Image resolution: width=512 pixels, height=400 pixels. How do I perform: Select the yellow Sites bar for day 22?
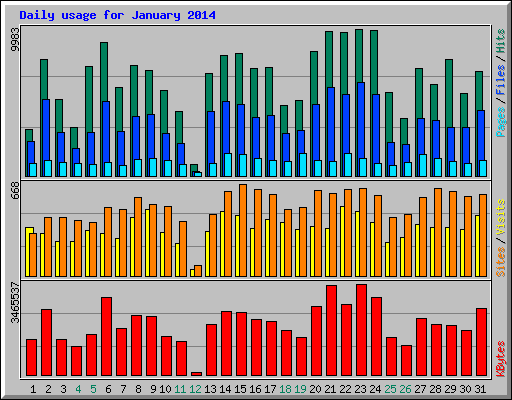pyautogui.click(x=342, y=241)
